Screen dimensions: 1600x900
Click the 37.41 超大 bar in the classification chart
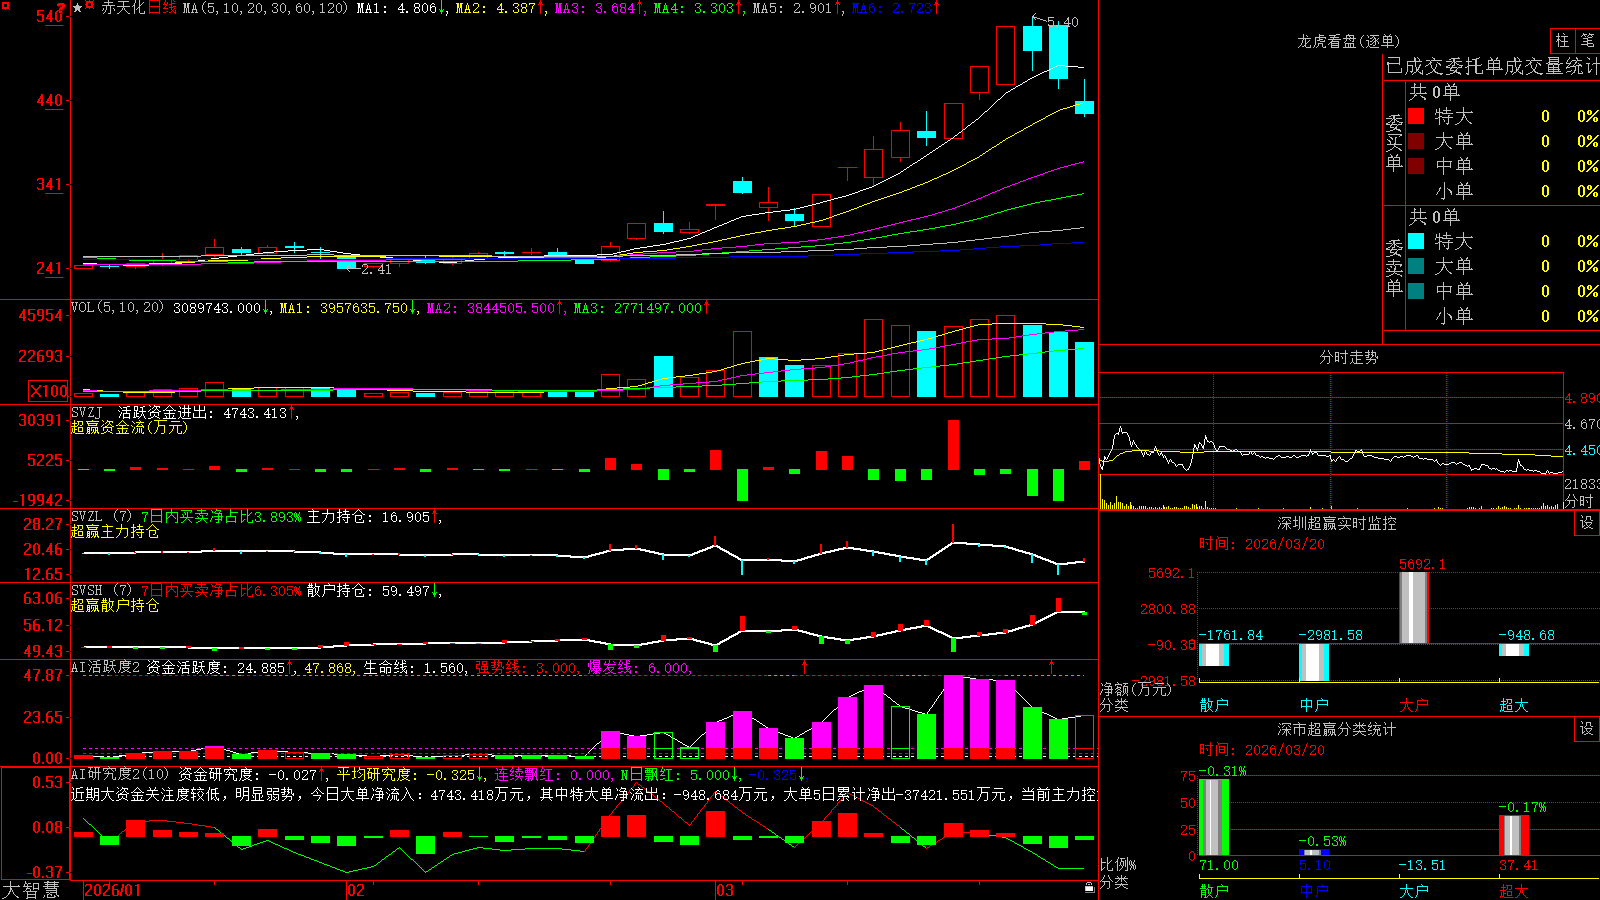(x=1514, y=836)
